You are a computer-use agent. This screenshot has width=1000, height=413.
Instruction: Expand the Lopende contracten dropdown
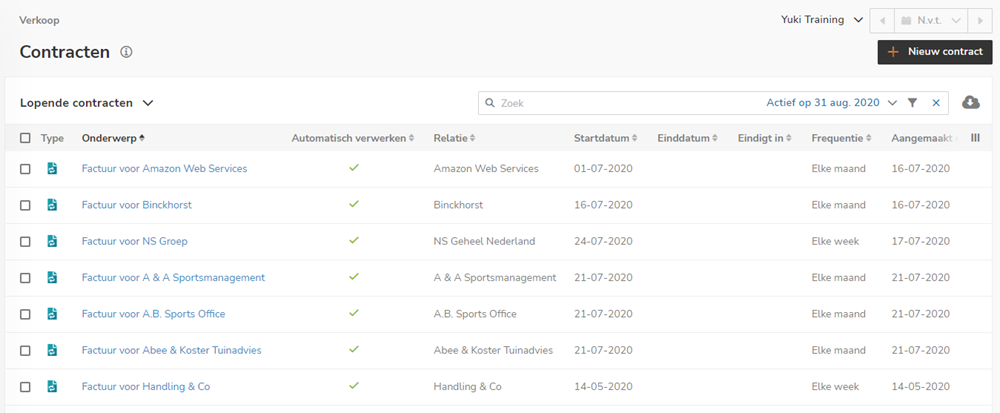pyautogui.click(x=87, y=103)
